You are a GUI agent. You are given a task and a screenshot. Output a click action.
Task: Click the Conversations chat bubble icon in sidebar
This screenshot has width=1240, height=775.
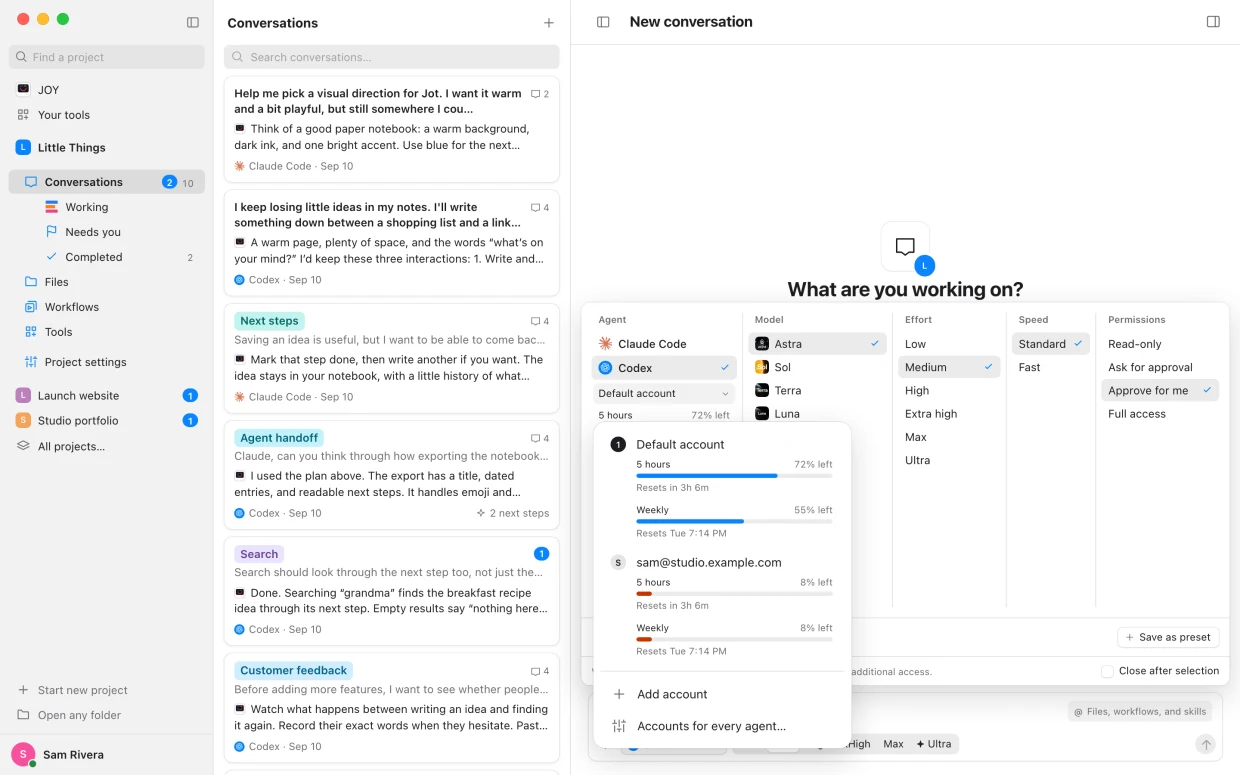[x=31, y=182]
